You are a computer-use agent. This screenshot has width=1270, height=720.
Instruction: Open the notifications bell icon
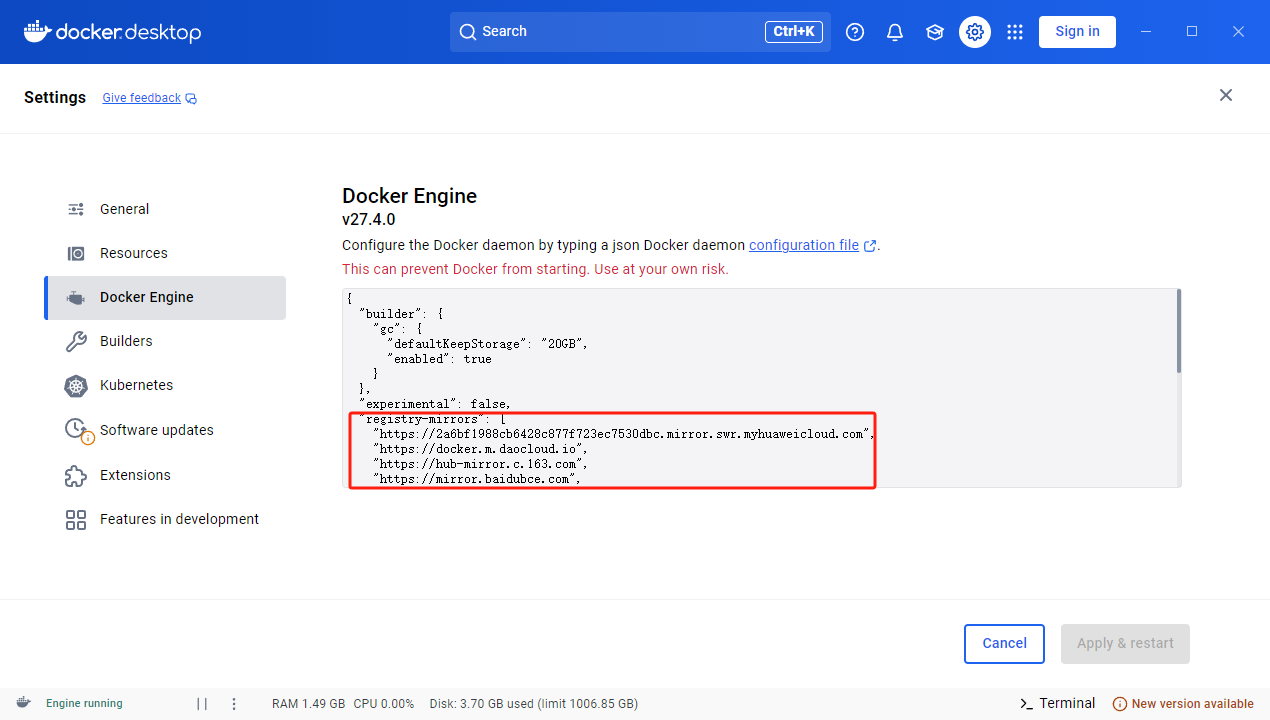pyautogui.click(x=895, y=32)
